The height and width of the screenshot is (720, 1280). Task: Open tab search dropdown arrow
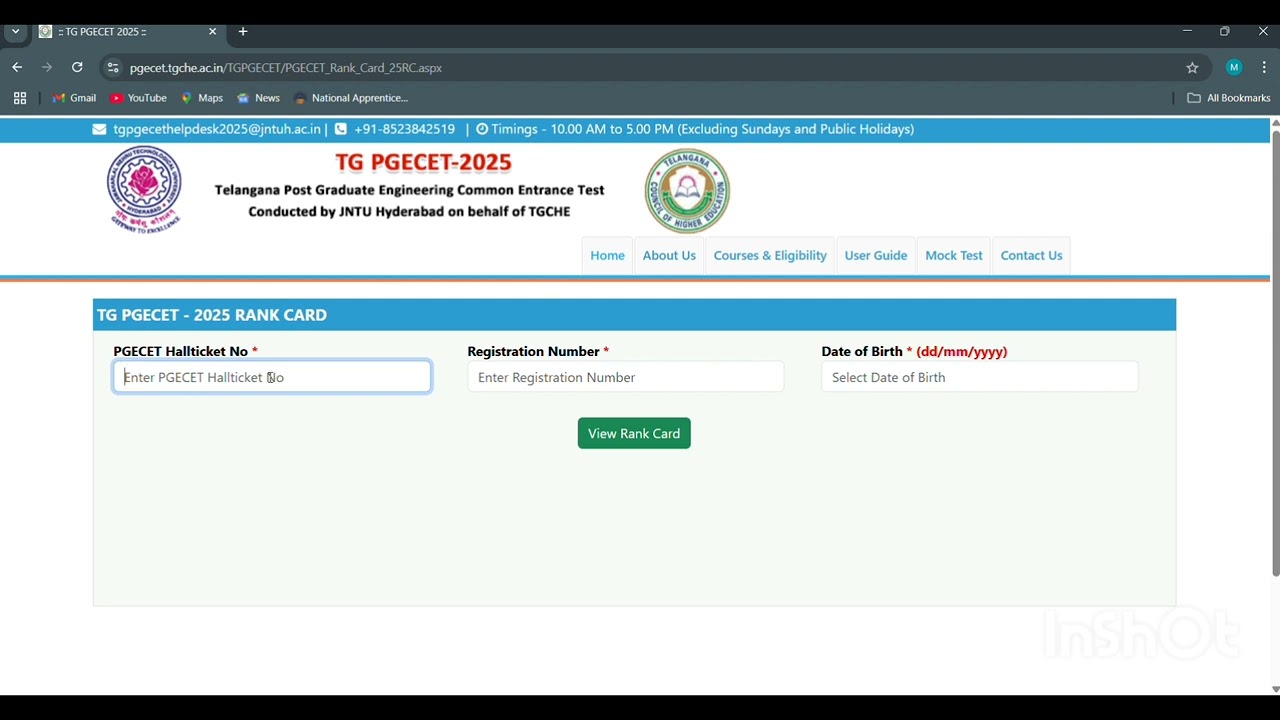point(15,31)
